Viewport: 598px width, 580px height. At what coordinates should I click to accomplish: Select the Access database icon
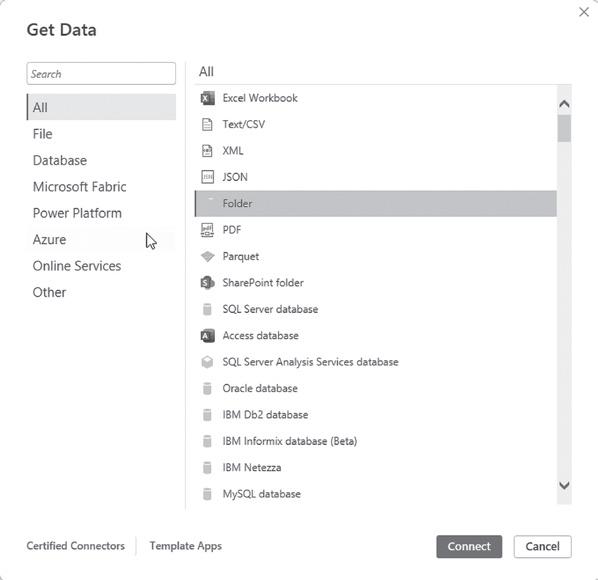(207, 336)
